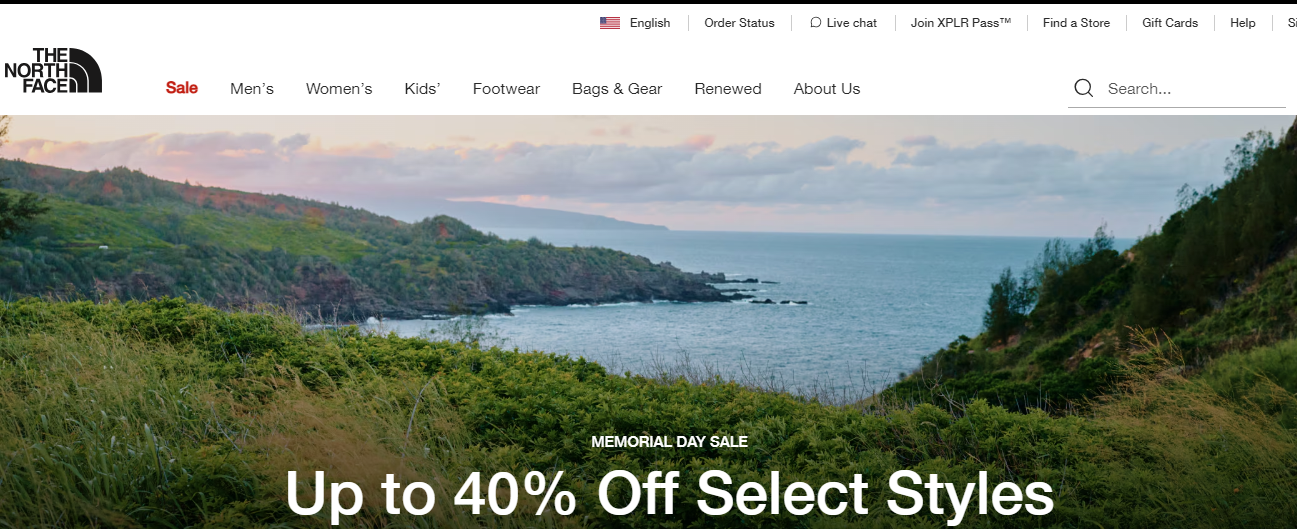Click the search magnifier icon
1297x529 pixels.
tap(1083, 88)
